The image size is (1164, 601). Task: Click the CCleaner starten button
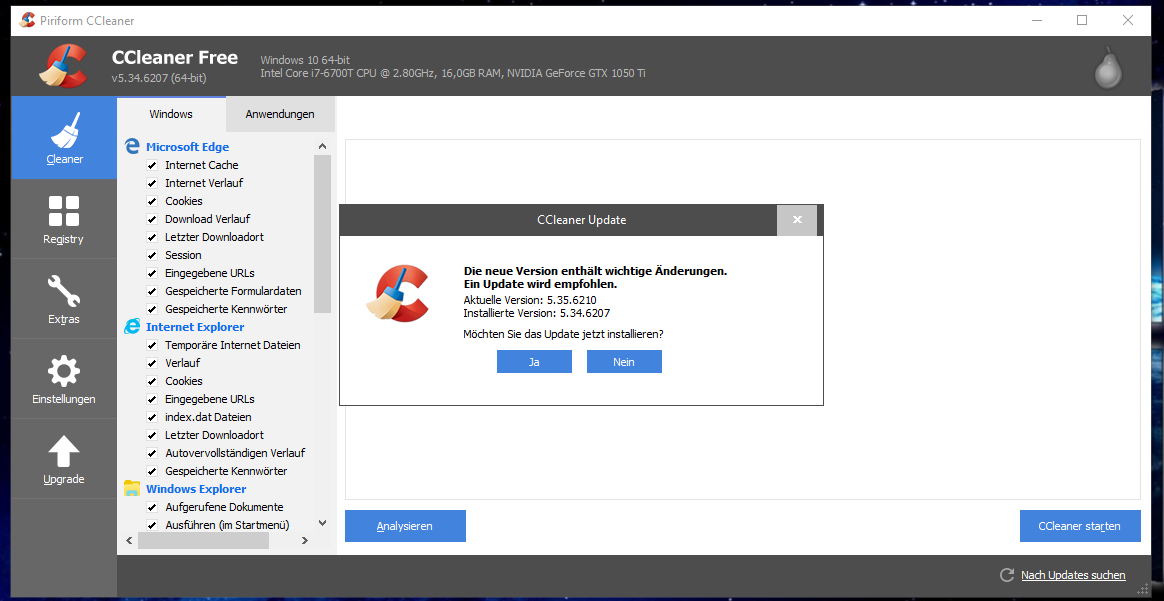pyautogui.click(x=1080, y=526)
